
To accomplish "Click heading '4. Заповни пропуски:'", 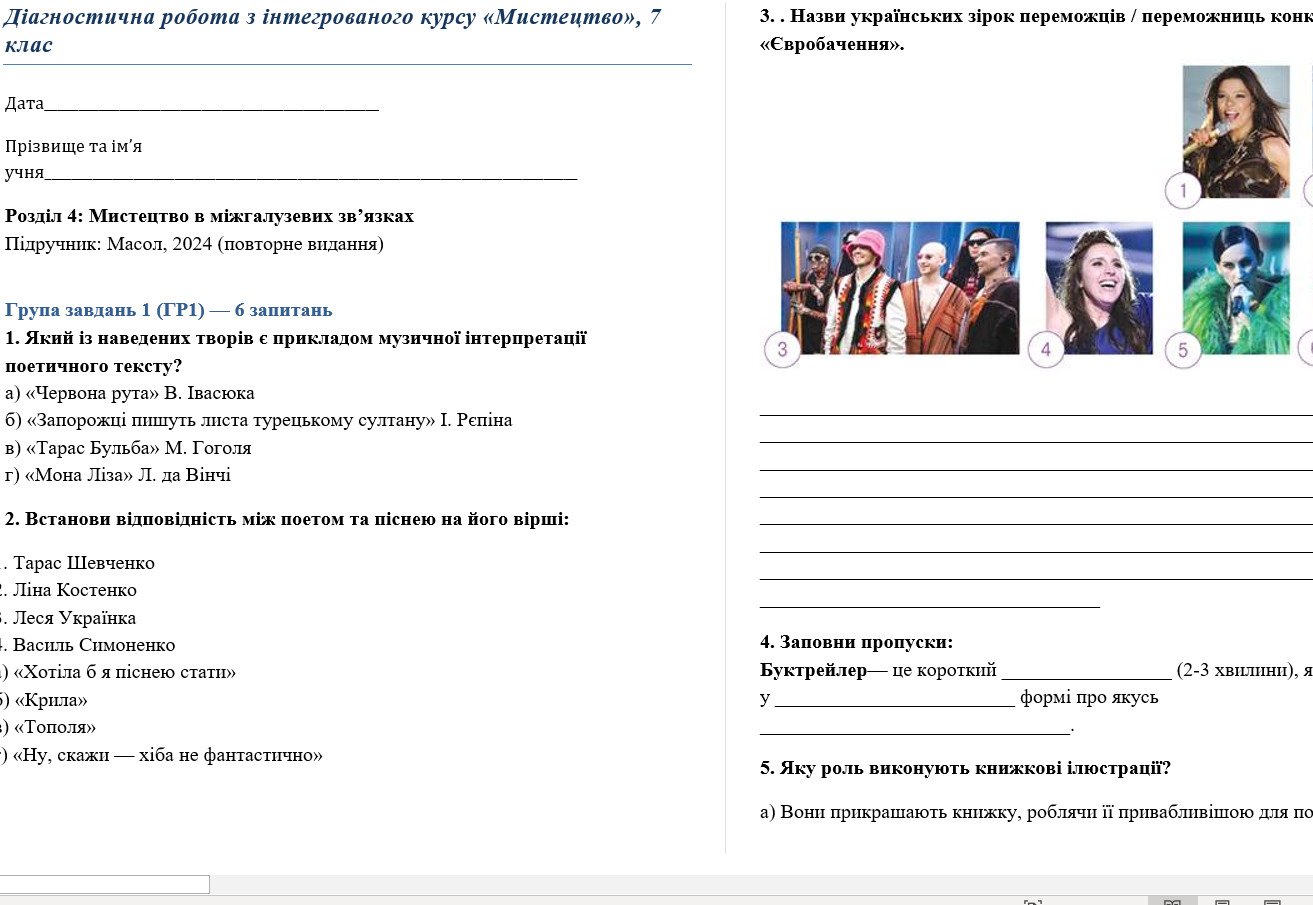I will pos(857,642).
